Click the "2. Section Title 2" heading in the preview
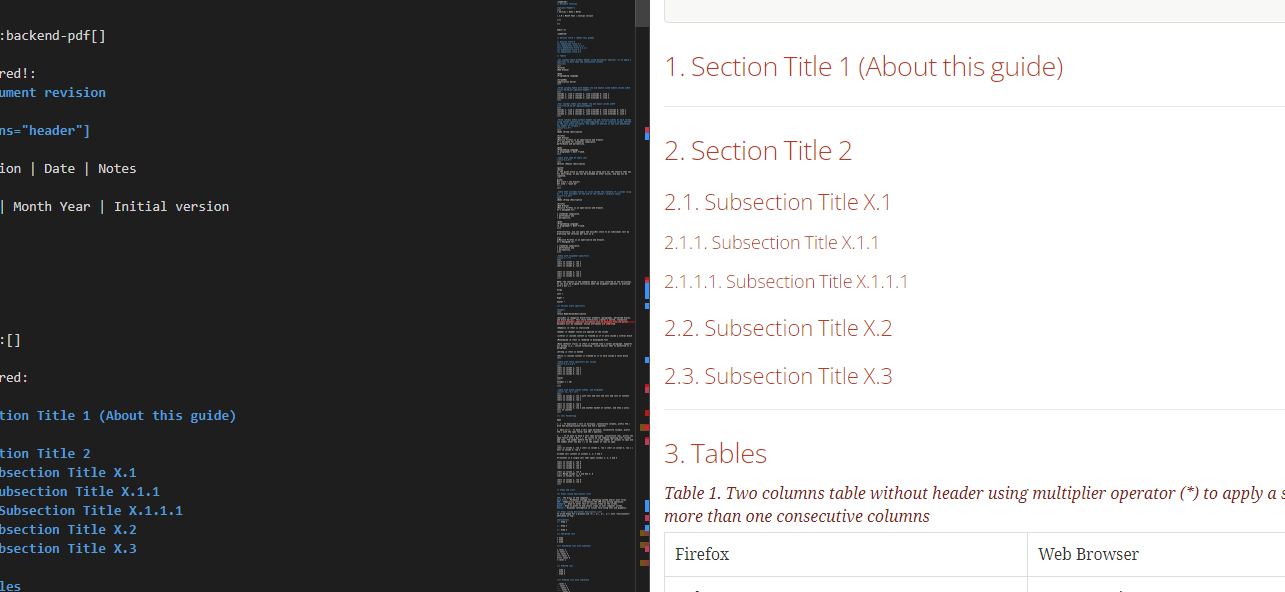 758,150
